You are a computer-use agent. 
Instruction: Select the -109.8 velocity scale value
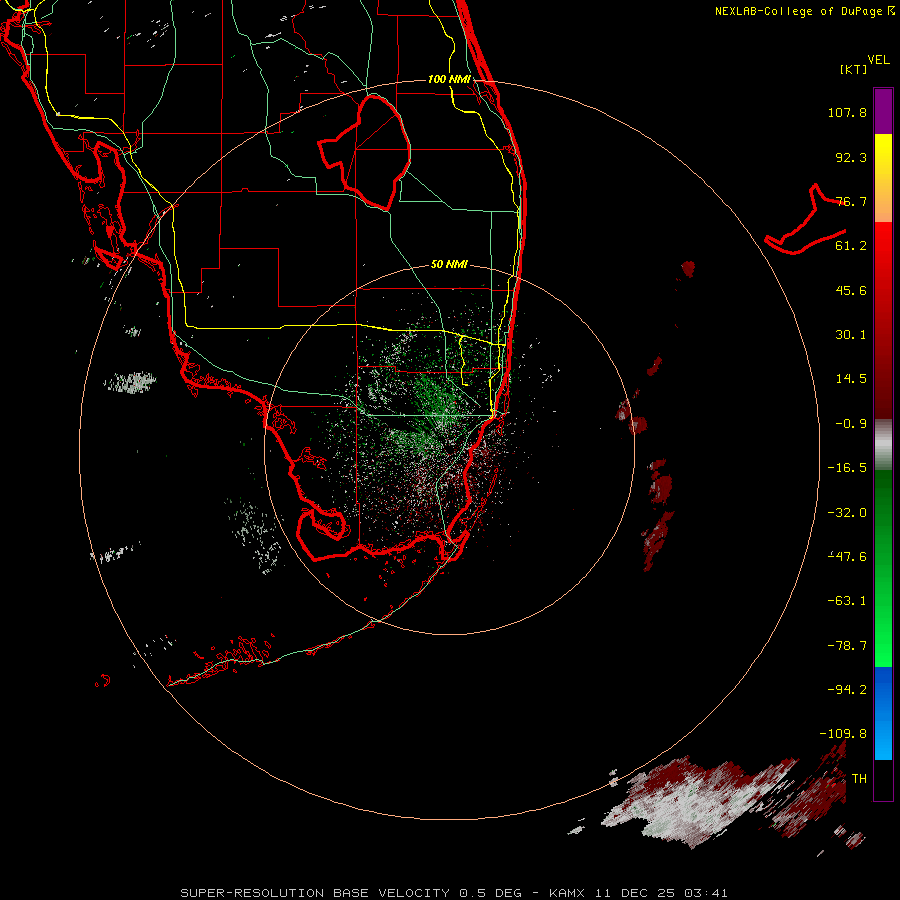coord(843,734)
